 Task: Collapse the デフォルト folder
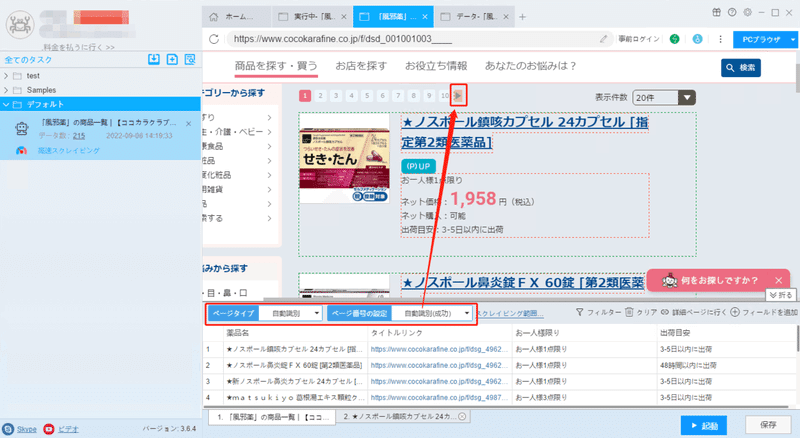6,104
